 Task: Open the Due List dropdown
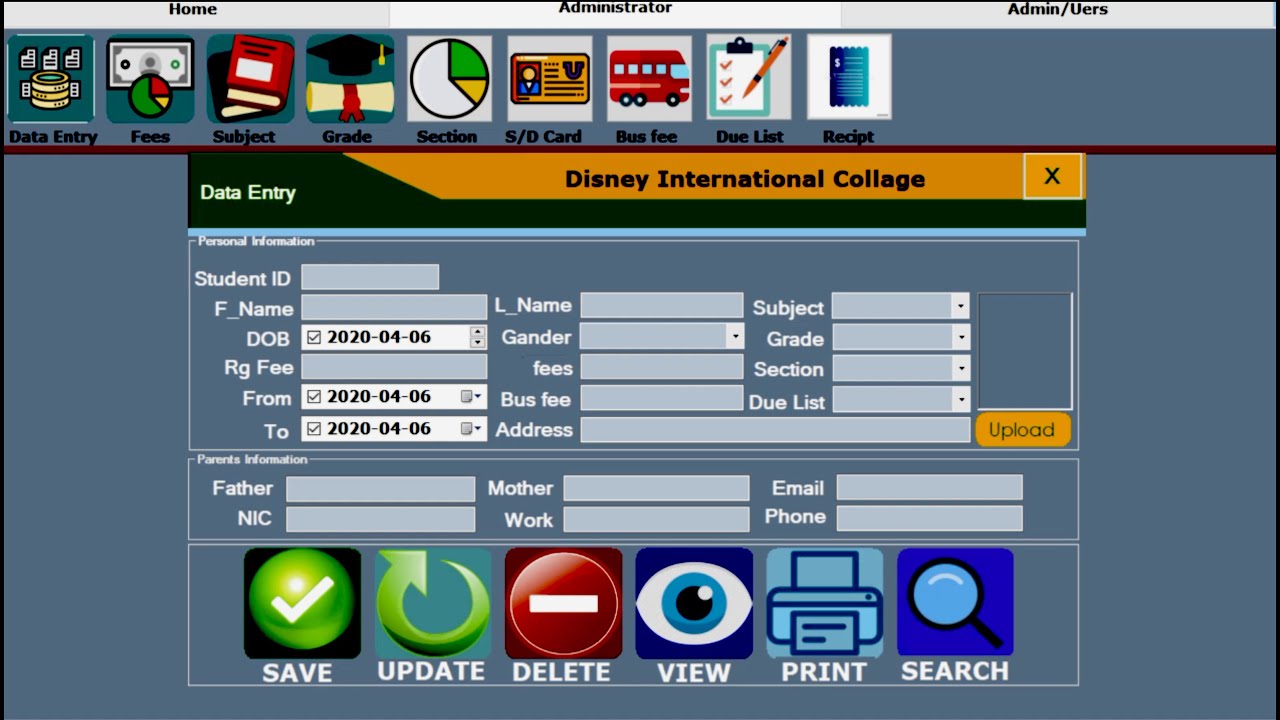(x=961, y=400)
